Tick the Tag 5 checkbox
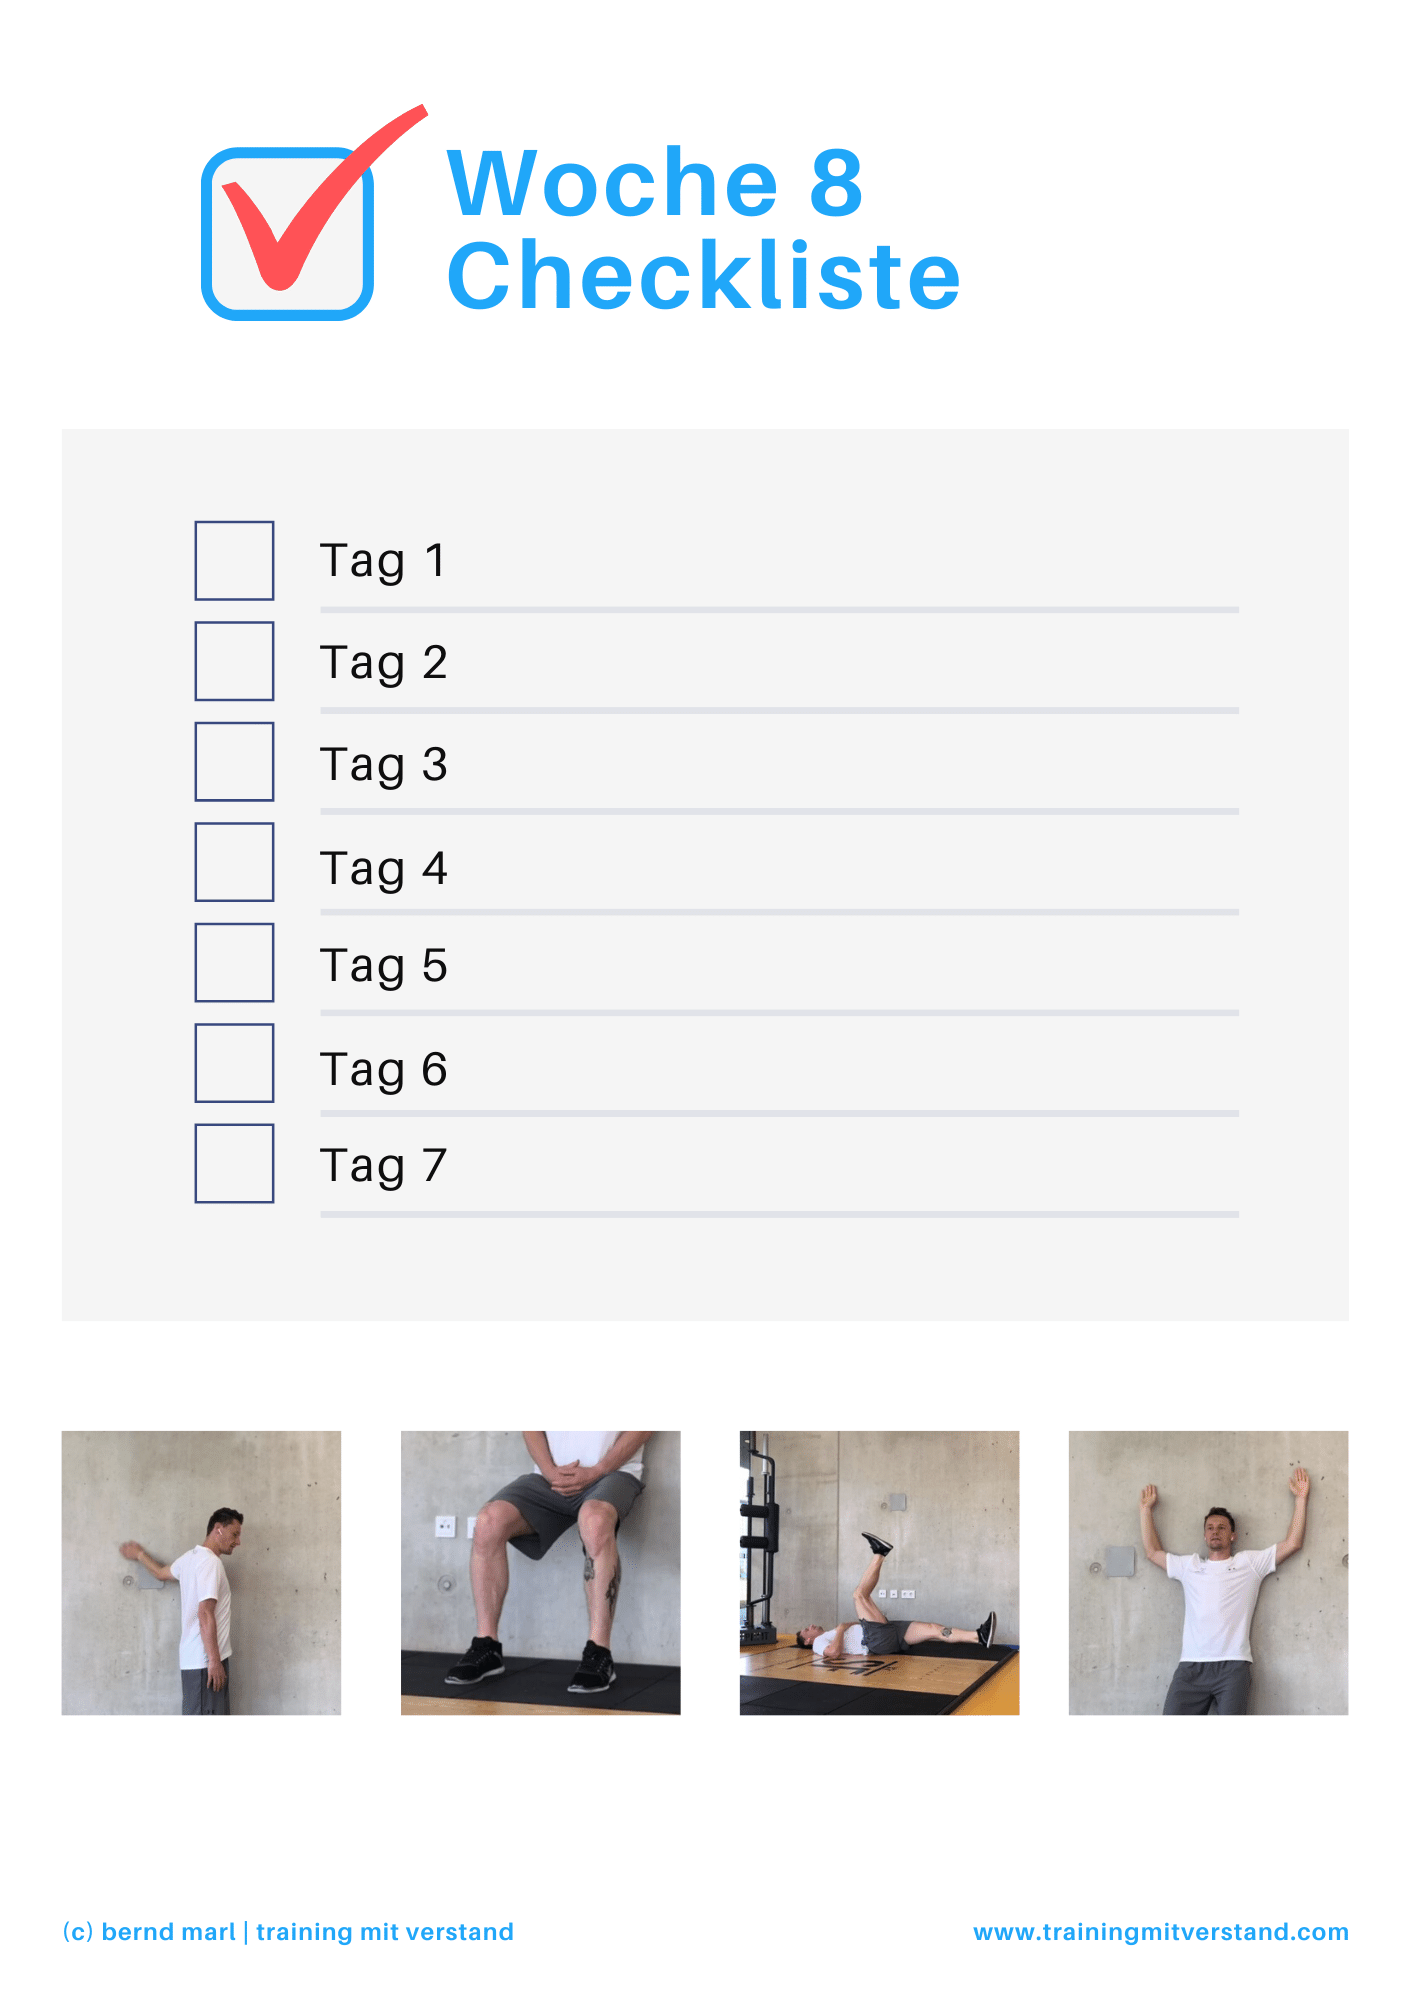This screenshot has width=1414, height=2000. 234,962
